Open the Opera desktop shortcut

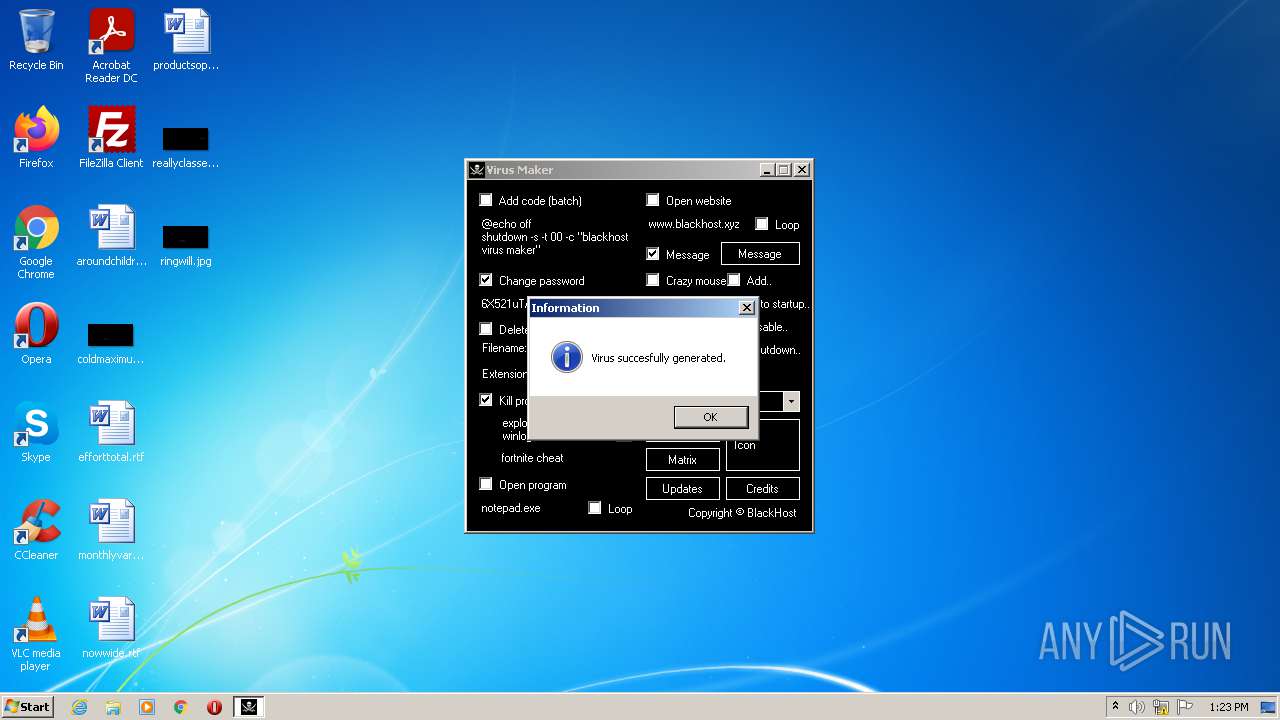36,334
